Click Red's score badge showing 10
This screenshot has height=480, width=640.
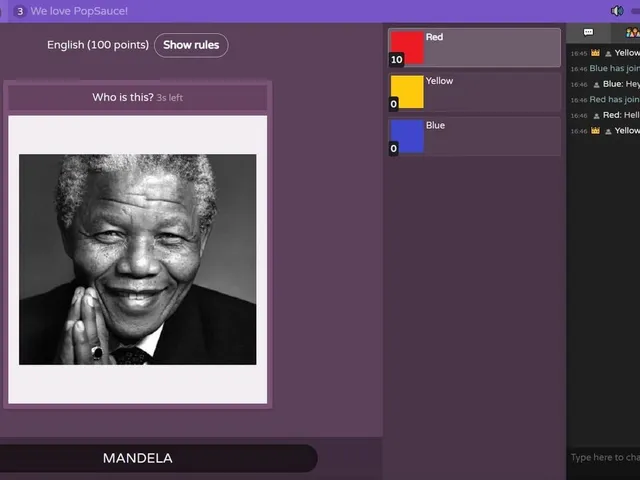pyautogui.click(x=396, y=60)
